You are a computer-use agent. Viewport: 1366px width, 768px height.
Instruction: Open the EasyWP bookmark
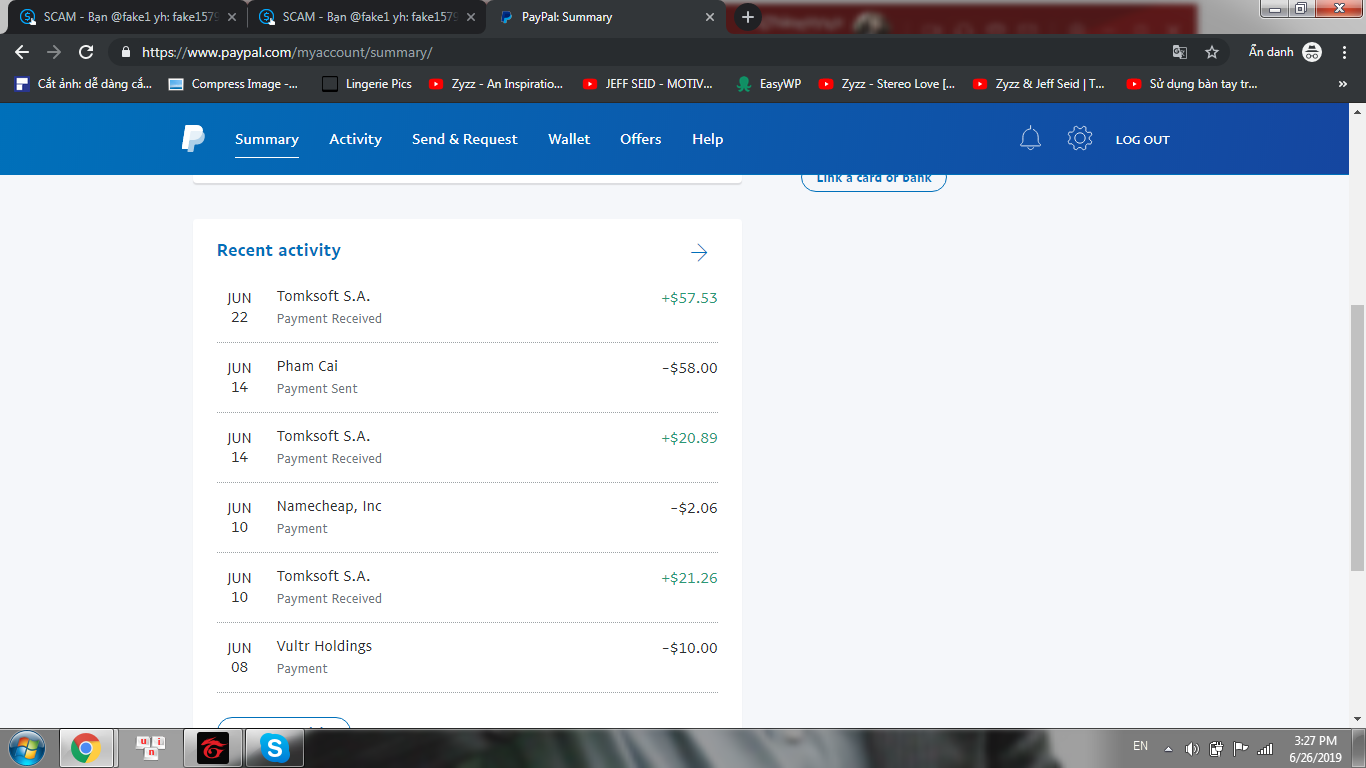coord(768,84)
